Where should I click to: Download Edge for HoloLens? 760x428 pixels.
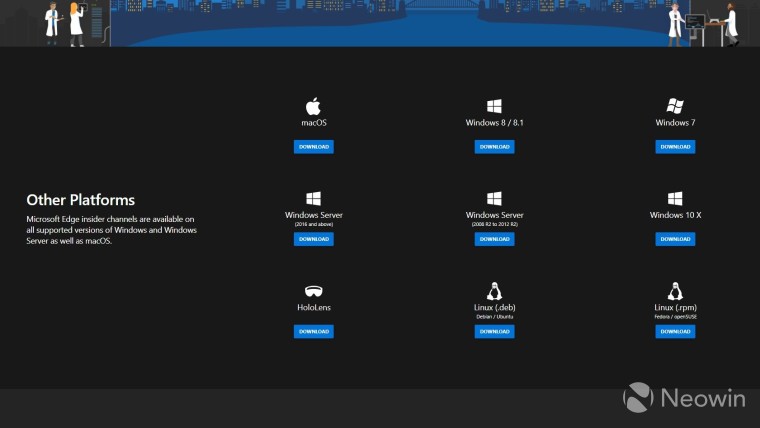(x=314, y=332)
